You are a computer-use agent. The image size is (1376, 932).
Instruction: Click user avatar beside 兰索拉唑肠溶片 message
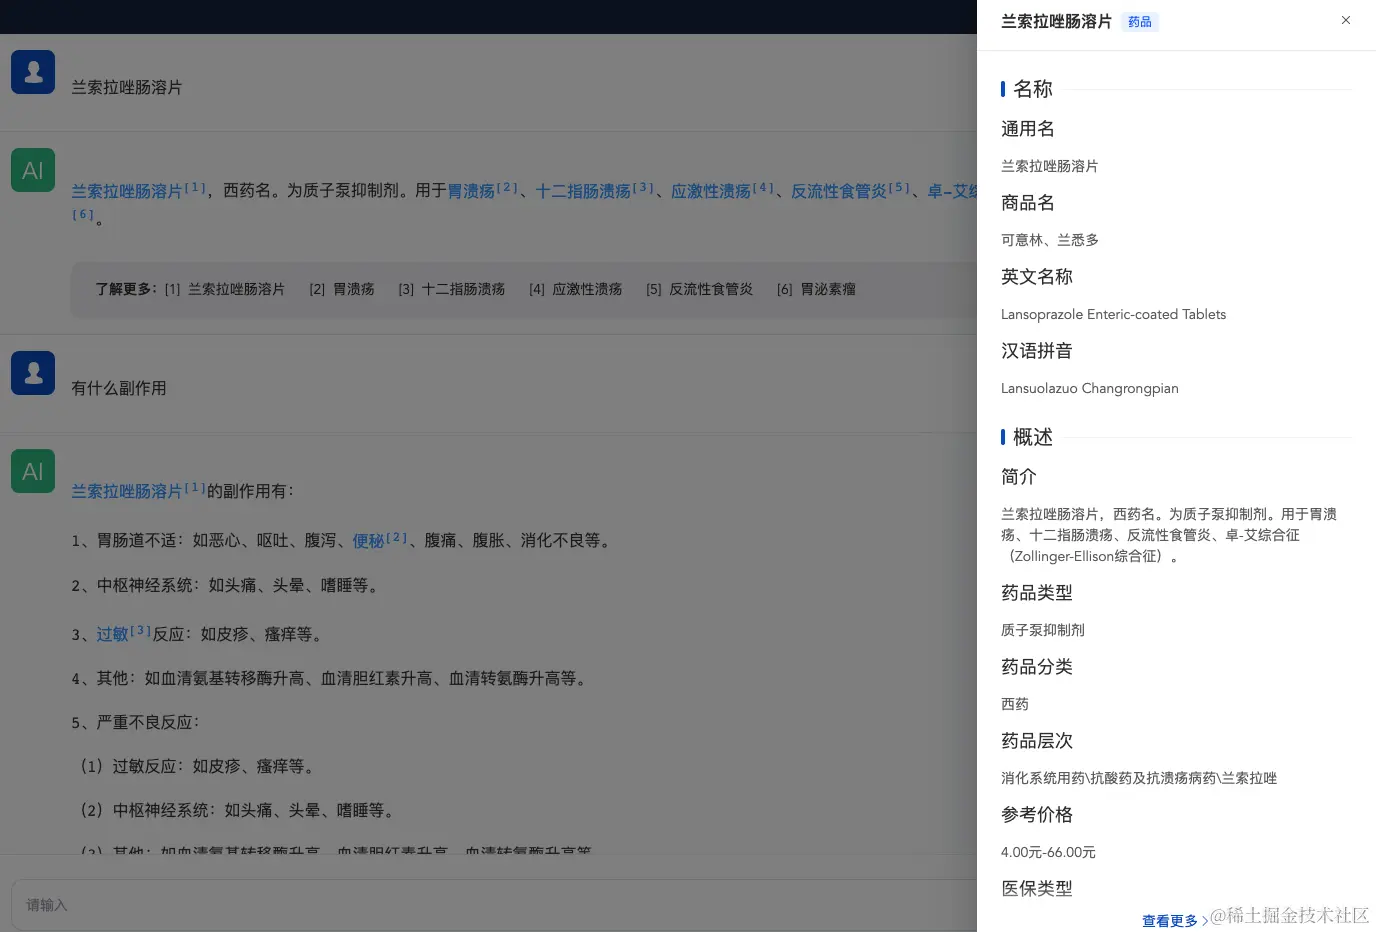(33, 72)
